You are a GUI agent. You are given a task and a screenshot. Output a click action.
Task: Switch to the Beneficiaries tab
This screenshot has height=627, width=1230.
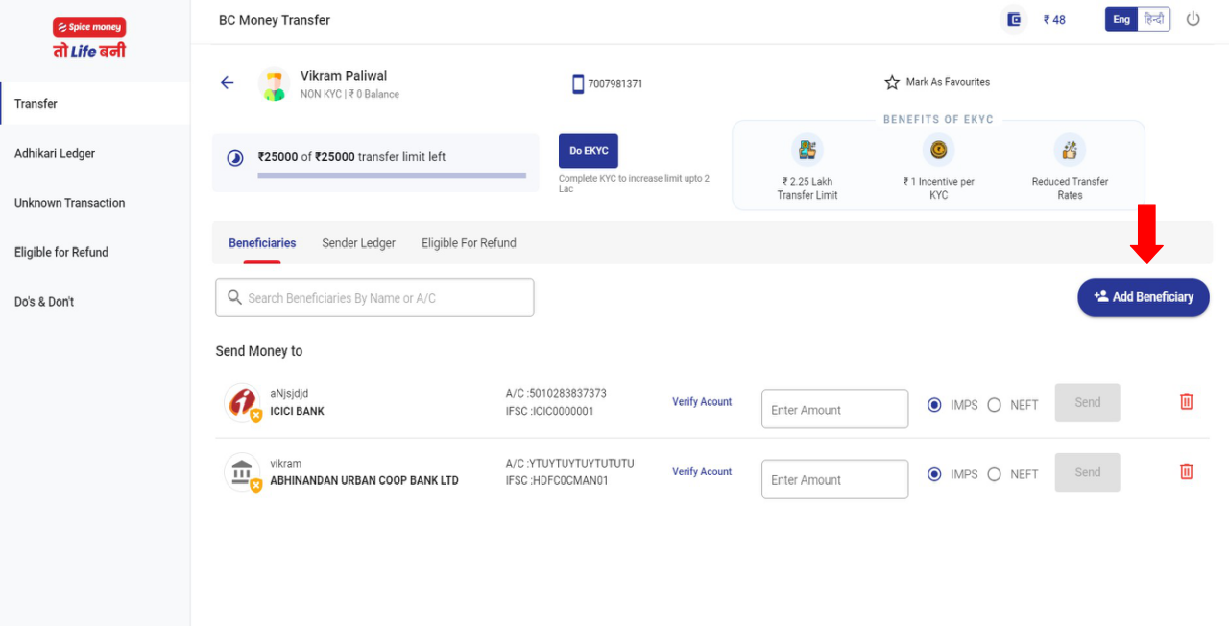[262, 243]
